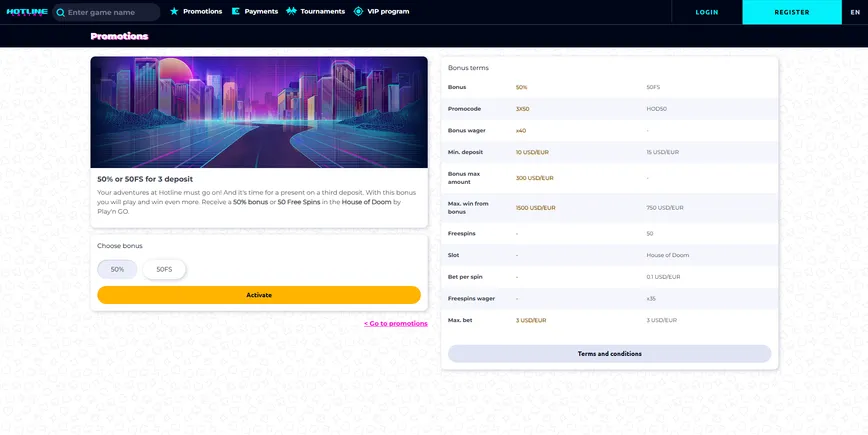Open the Promotions menu item
868x435 pixels.
click(203, 11)
